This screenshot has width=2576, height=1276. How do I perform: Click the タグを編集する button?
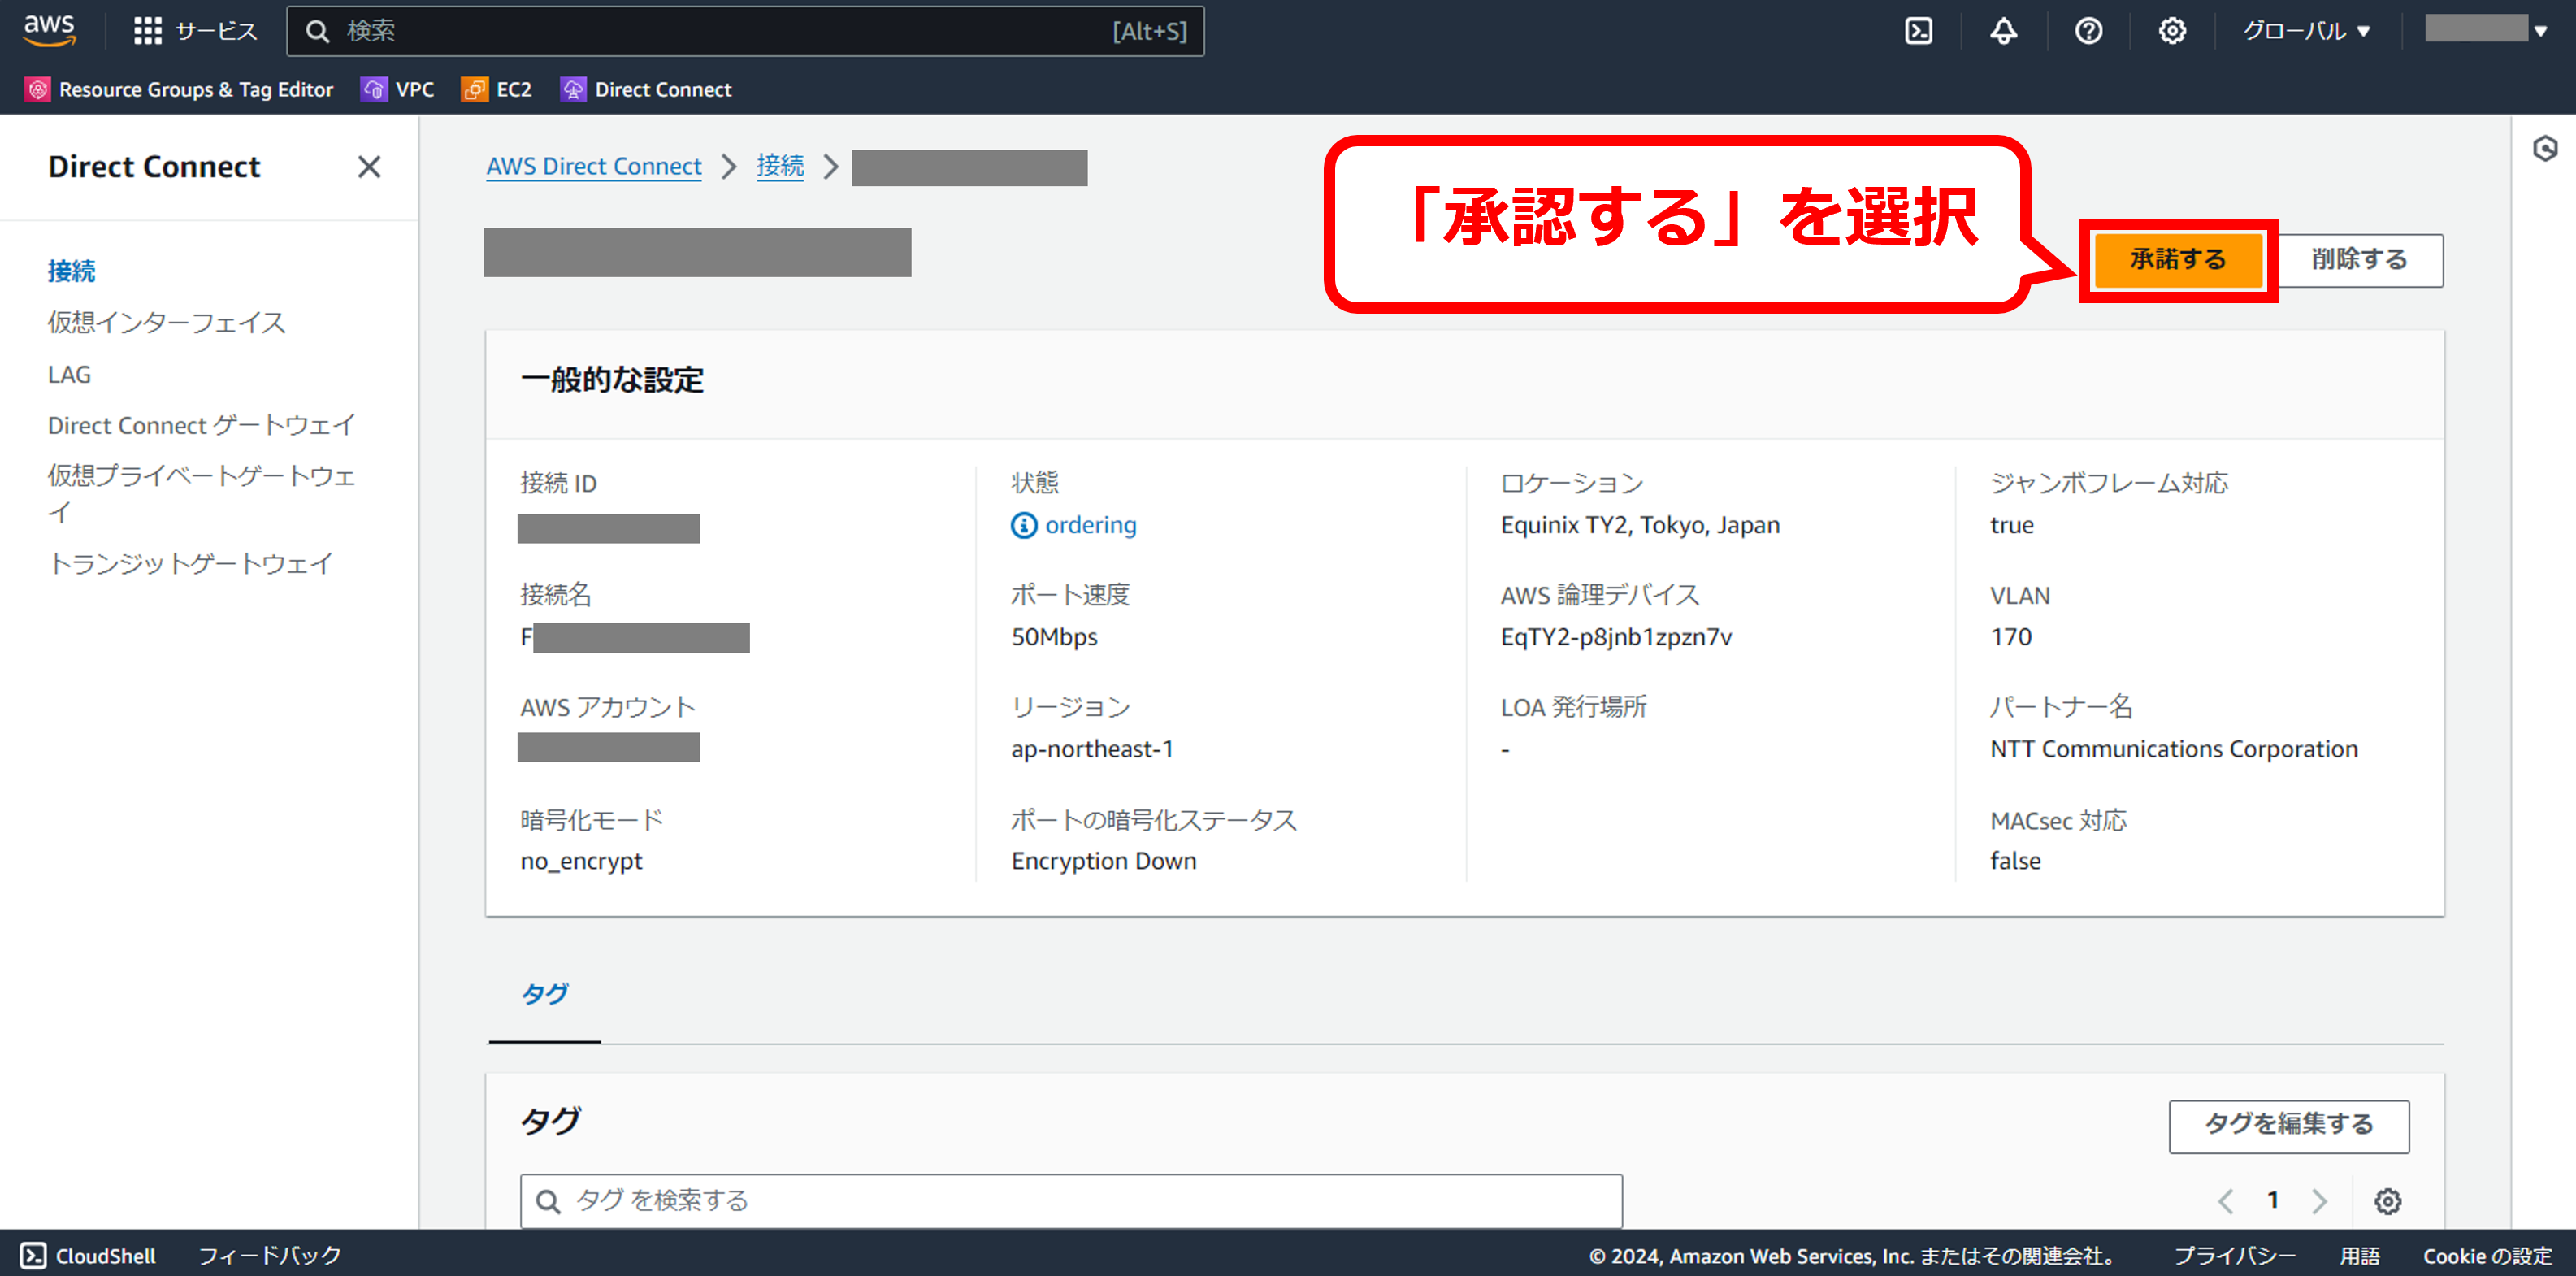(x=2288, y=1125)
